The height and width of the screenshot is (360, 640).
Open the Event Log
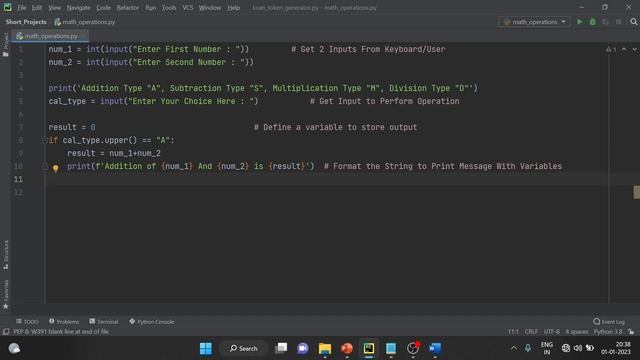pos(609,322)
